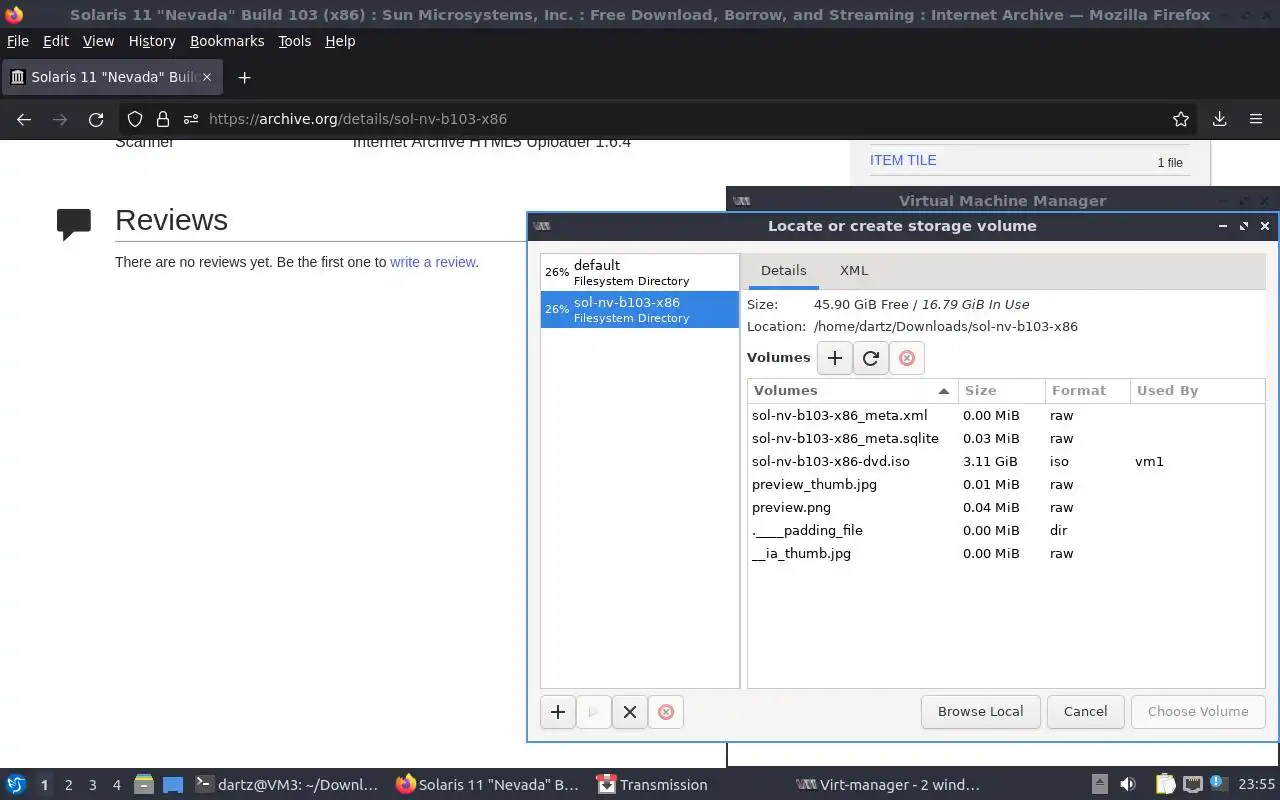
Task: Bookmark this page with the star icon
Action: coord(1181,119)
